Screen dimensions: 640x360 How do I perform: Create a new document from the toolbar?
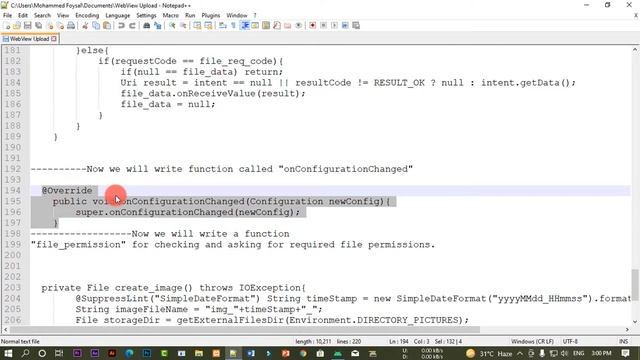point(7,25)
